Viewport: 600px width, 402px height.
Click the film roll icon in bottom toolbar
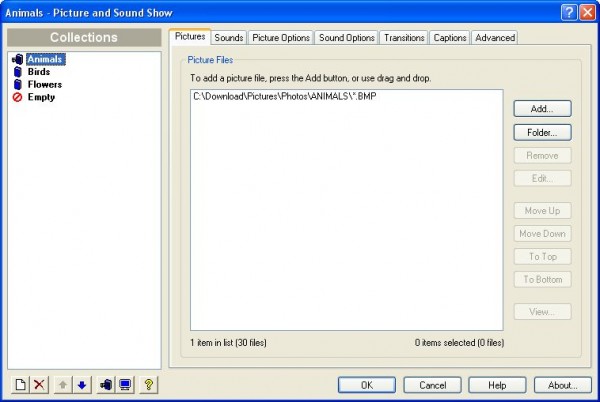click(x=106, y=384)
